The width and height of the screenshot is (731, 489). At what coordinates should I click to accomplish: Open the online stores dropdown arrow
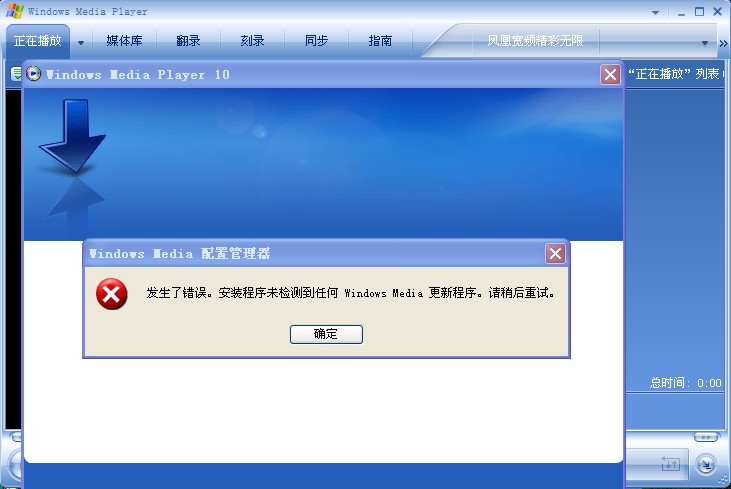[705, 42]
